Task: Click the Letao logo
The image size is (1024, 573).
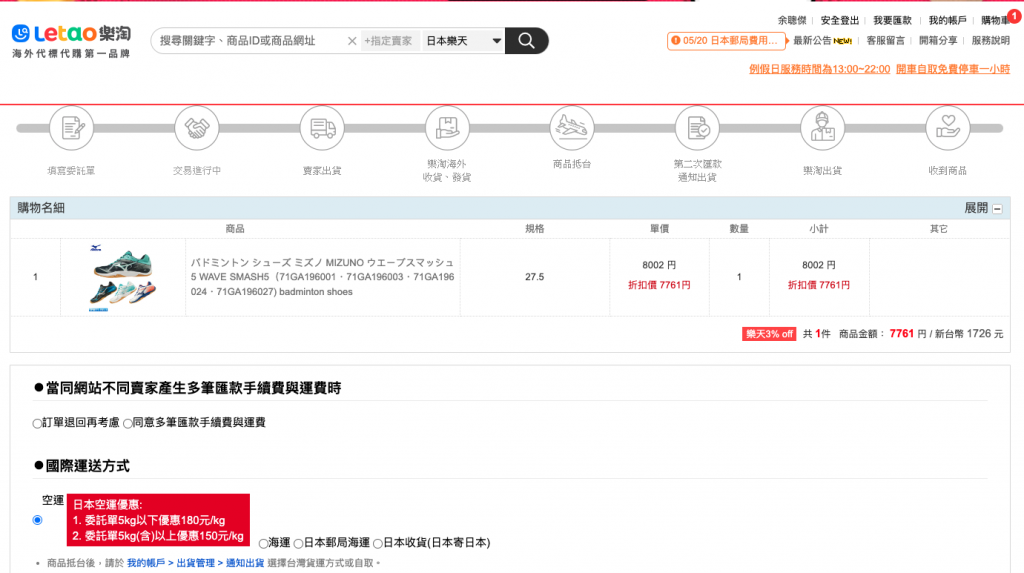Action: (x=71, y=41)
